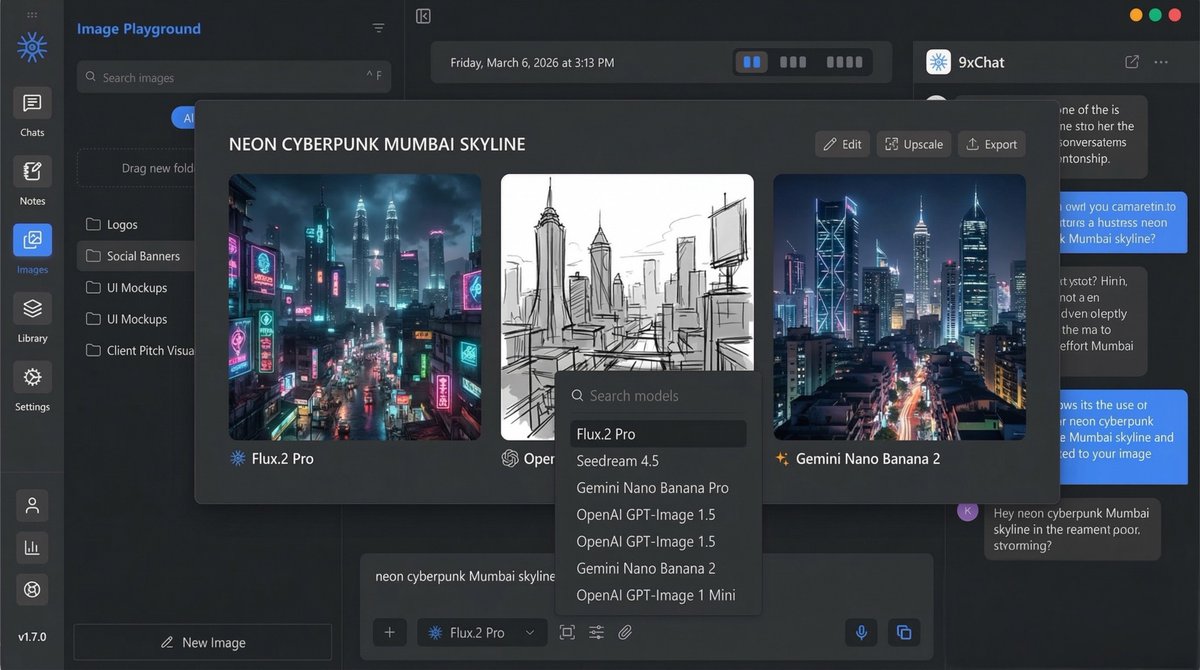
Task: Click the Search images field
Action: coord(234,77)
